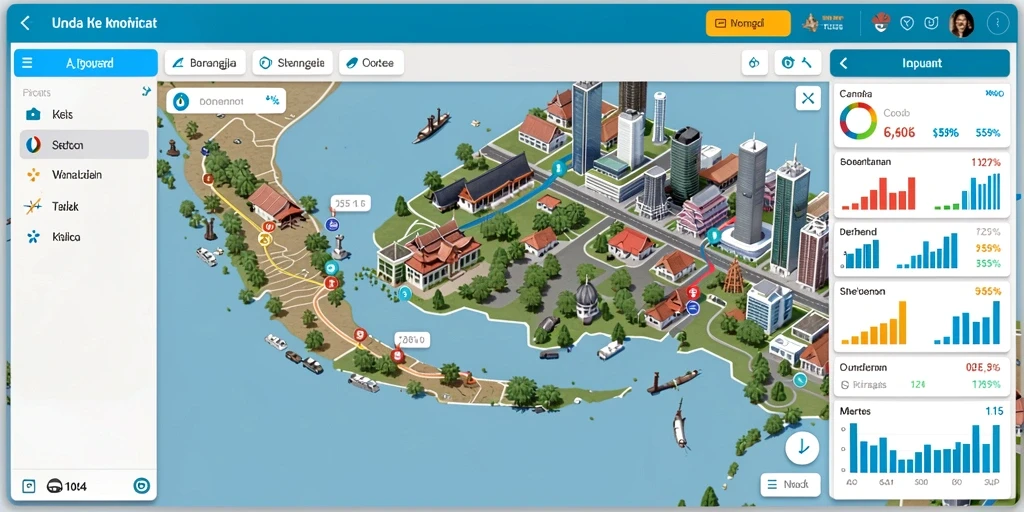Viewport: 1024px width, 512px height.
Task: Select the Kels camera item in the sidebar
Action: 85,115
